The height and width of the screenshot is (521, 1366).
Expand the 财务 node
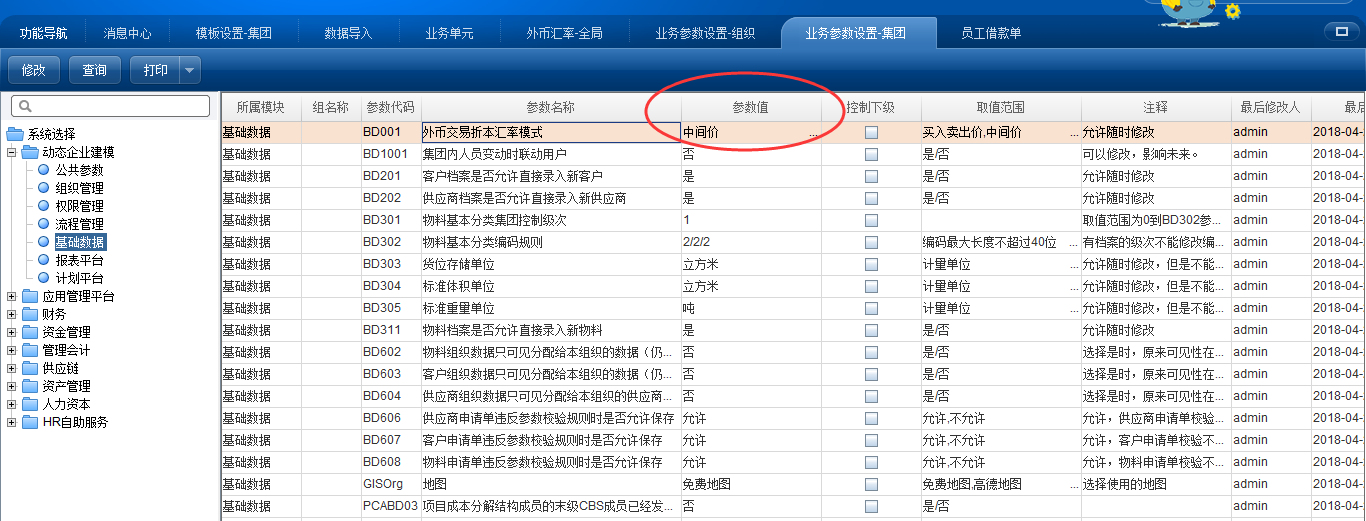(x=12, y=314)
